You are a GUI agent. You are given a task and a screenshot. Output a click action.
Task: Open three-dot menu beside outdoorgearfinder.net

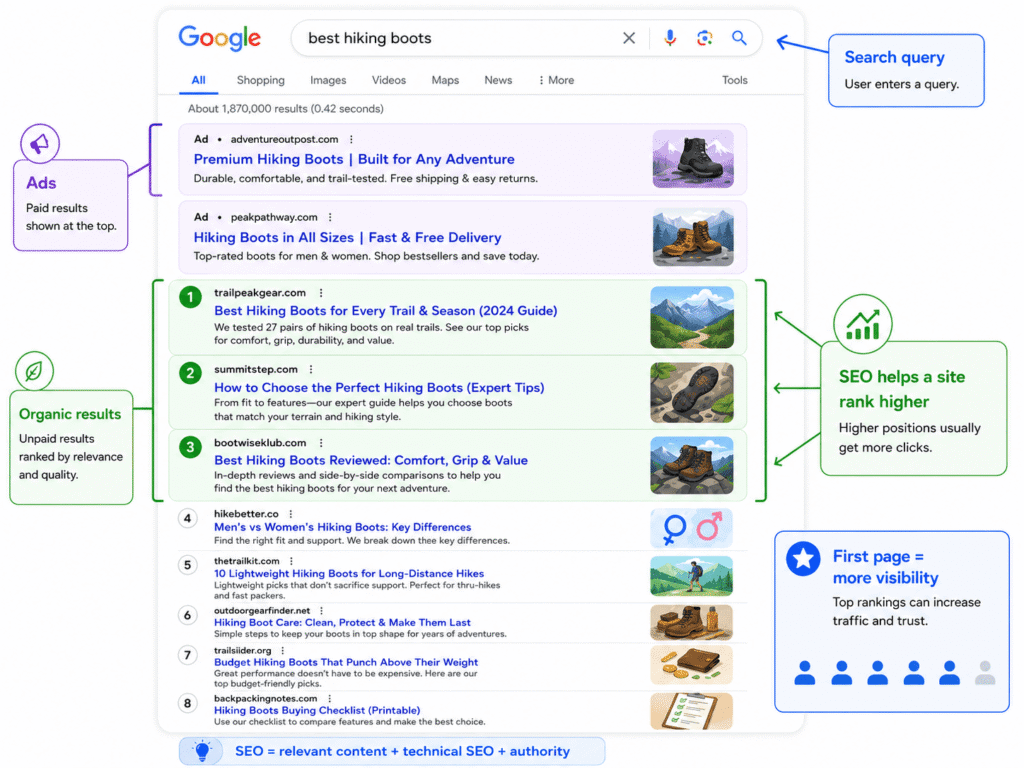click(321, 611)
